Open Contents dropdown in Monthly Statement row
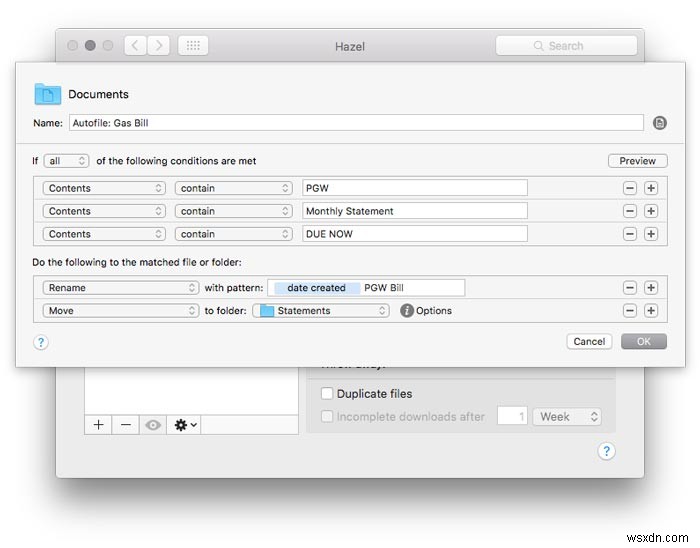This screenshot has width=700, height=548. point(104,211)
